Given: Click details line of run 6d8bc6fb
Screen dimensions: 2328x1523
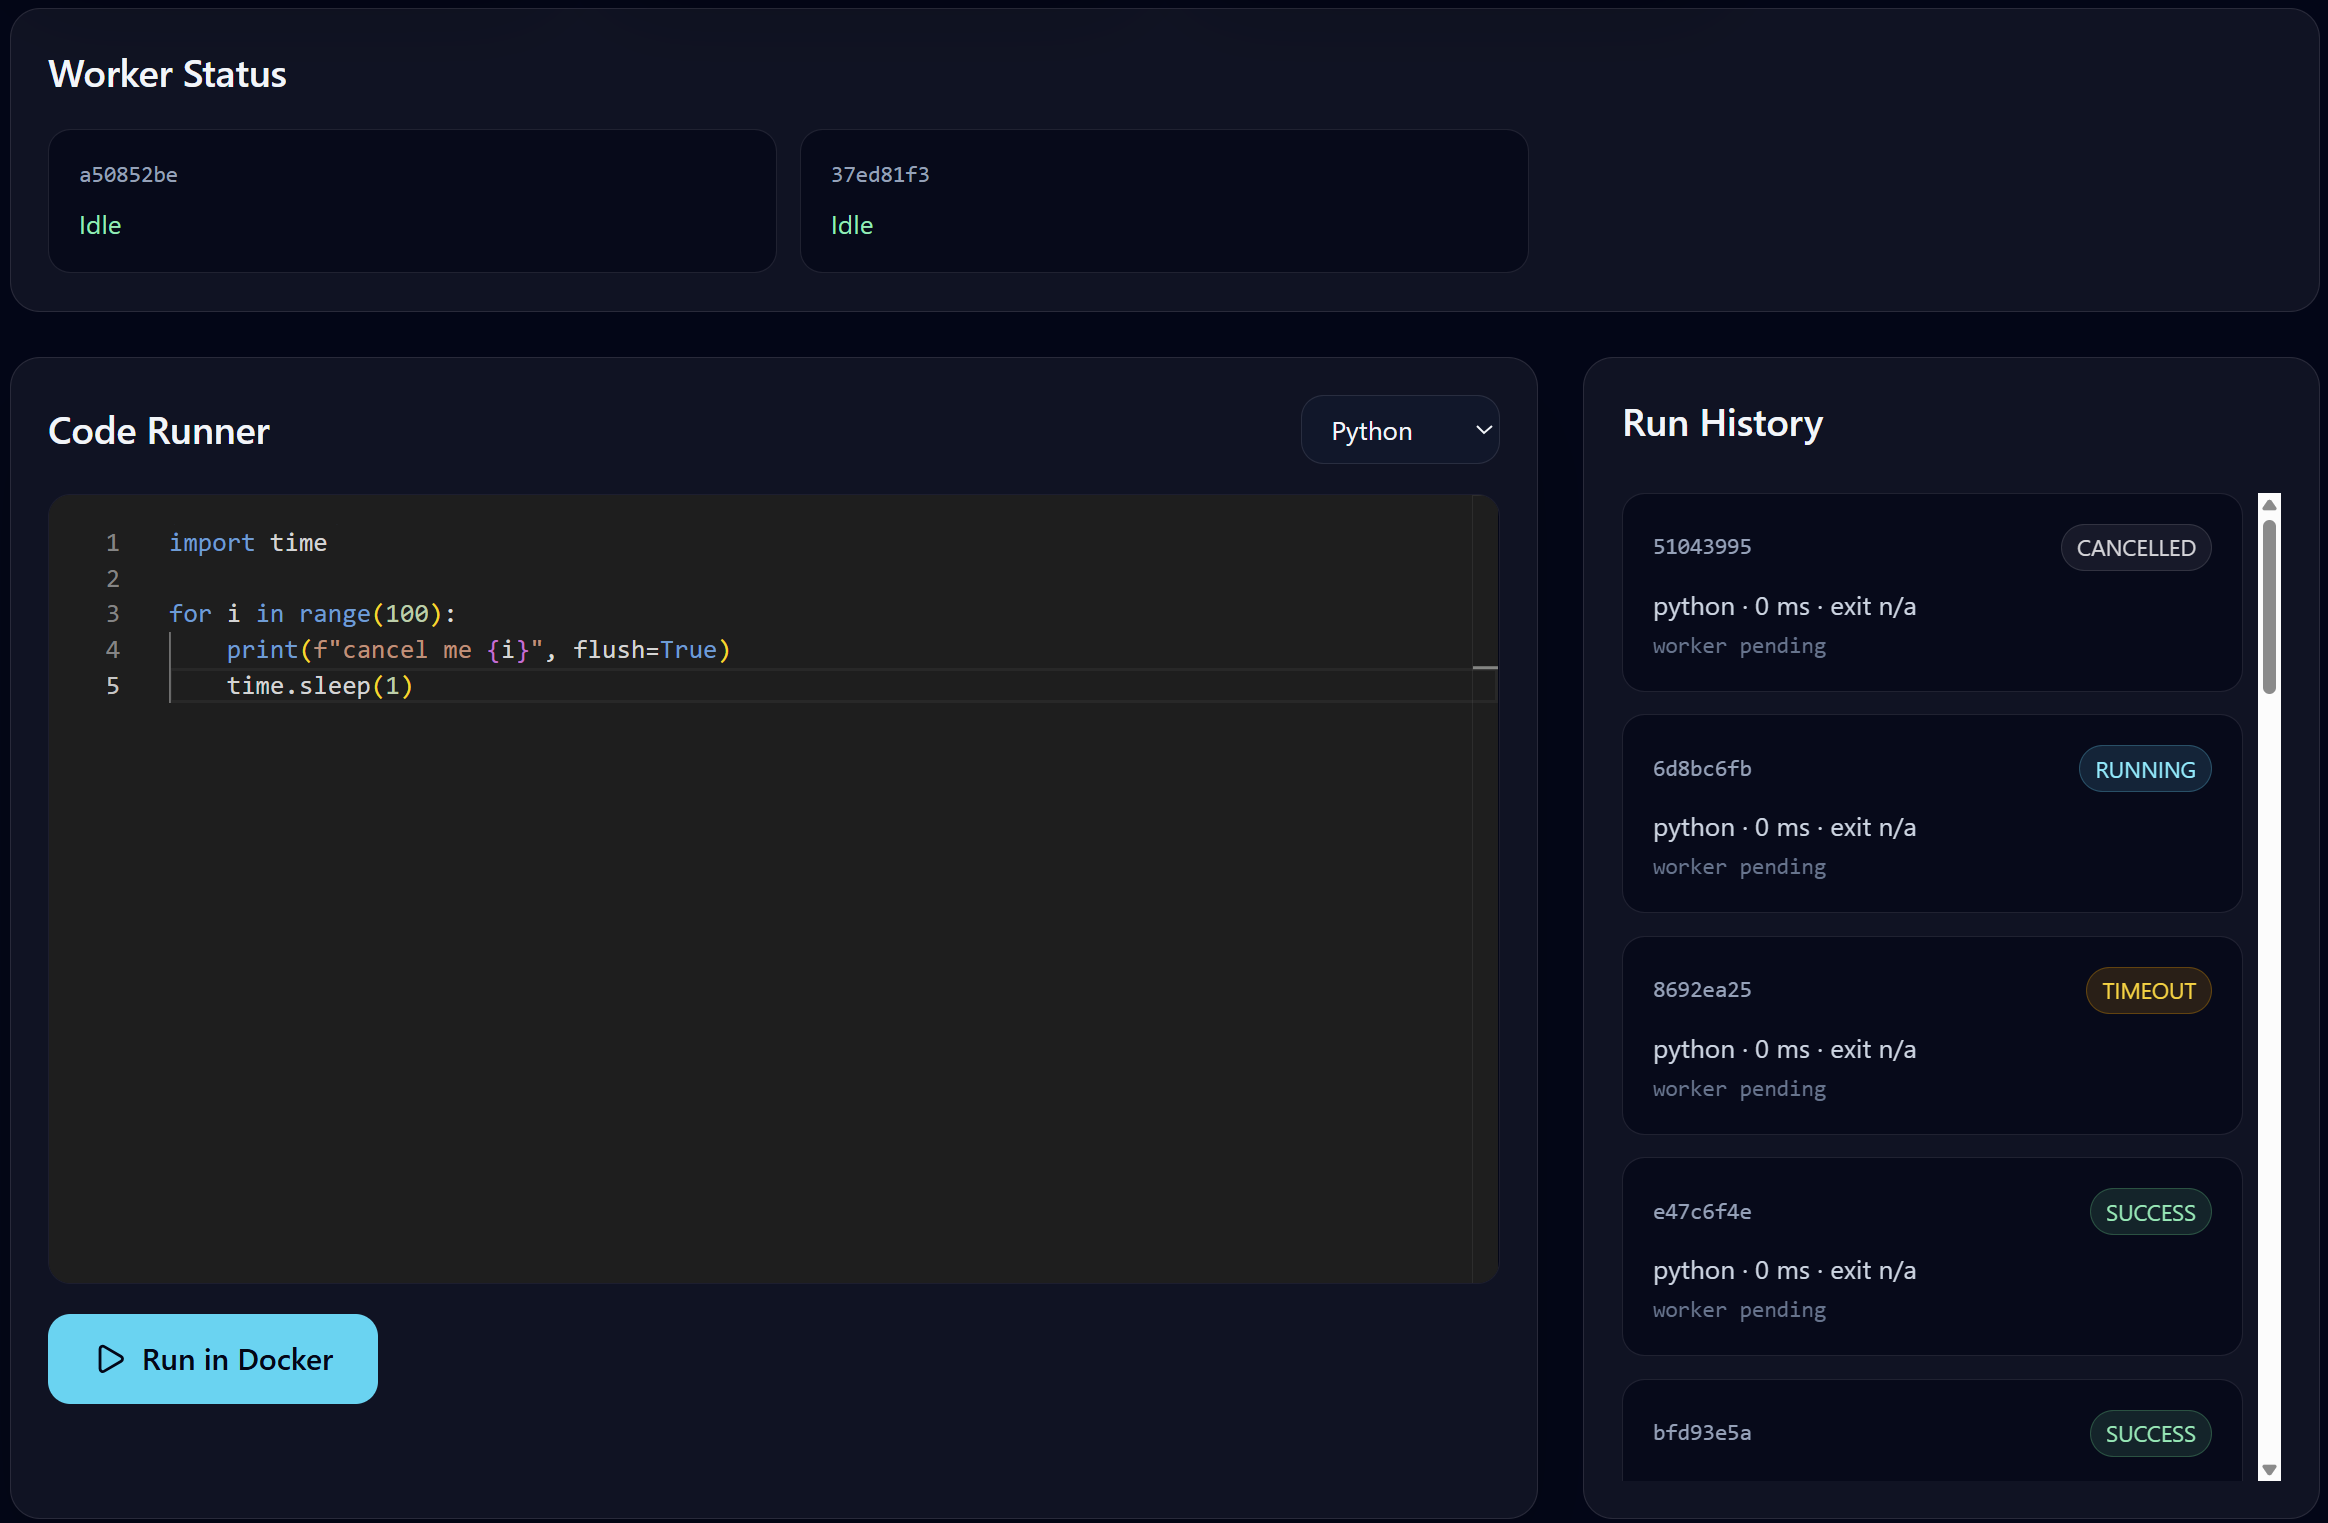Looking at the screenshot, I should [x=1784, y=827].
